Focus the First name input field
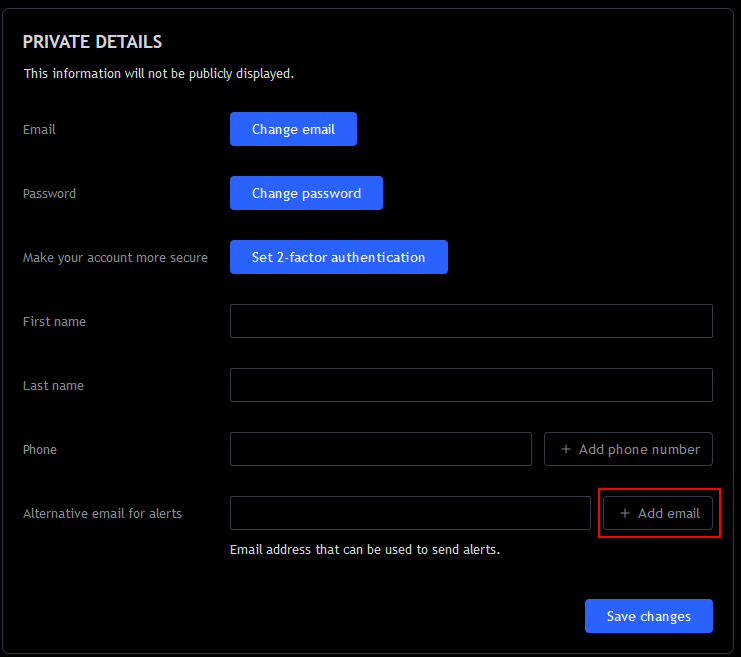Viewport: 741px width, 657px height. coord(471,321)
